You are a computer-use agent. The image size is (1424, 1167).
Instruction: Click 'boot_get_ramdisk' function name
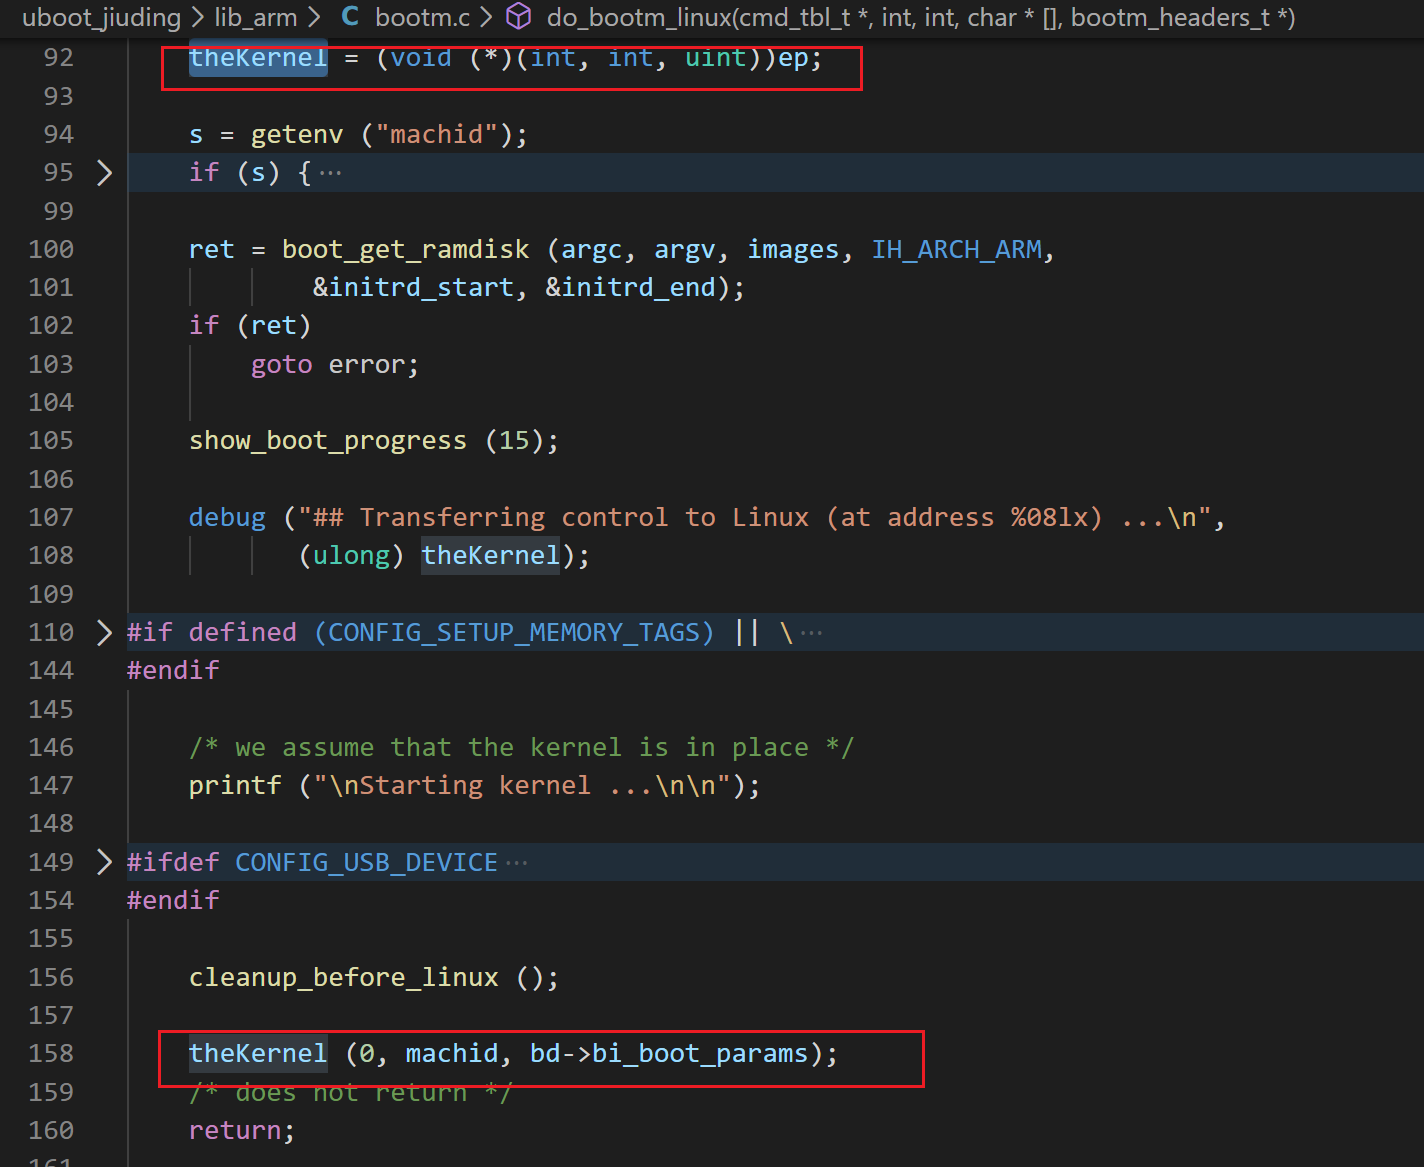405,249
